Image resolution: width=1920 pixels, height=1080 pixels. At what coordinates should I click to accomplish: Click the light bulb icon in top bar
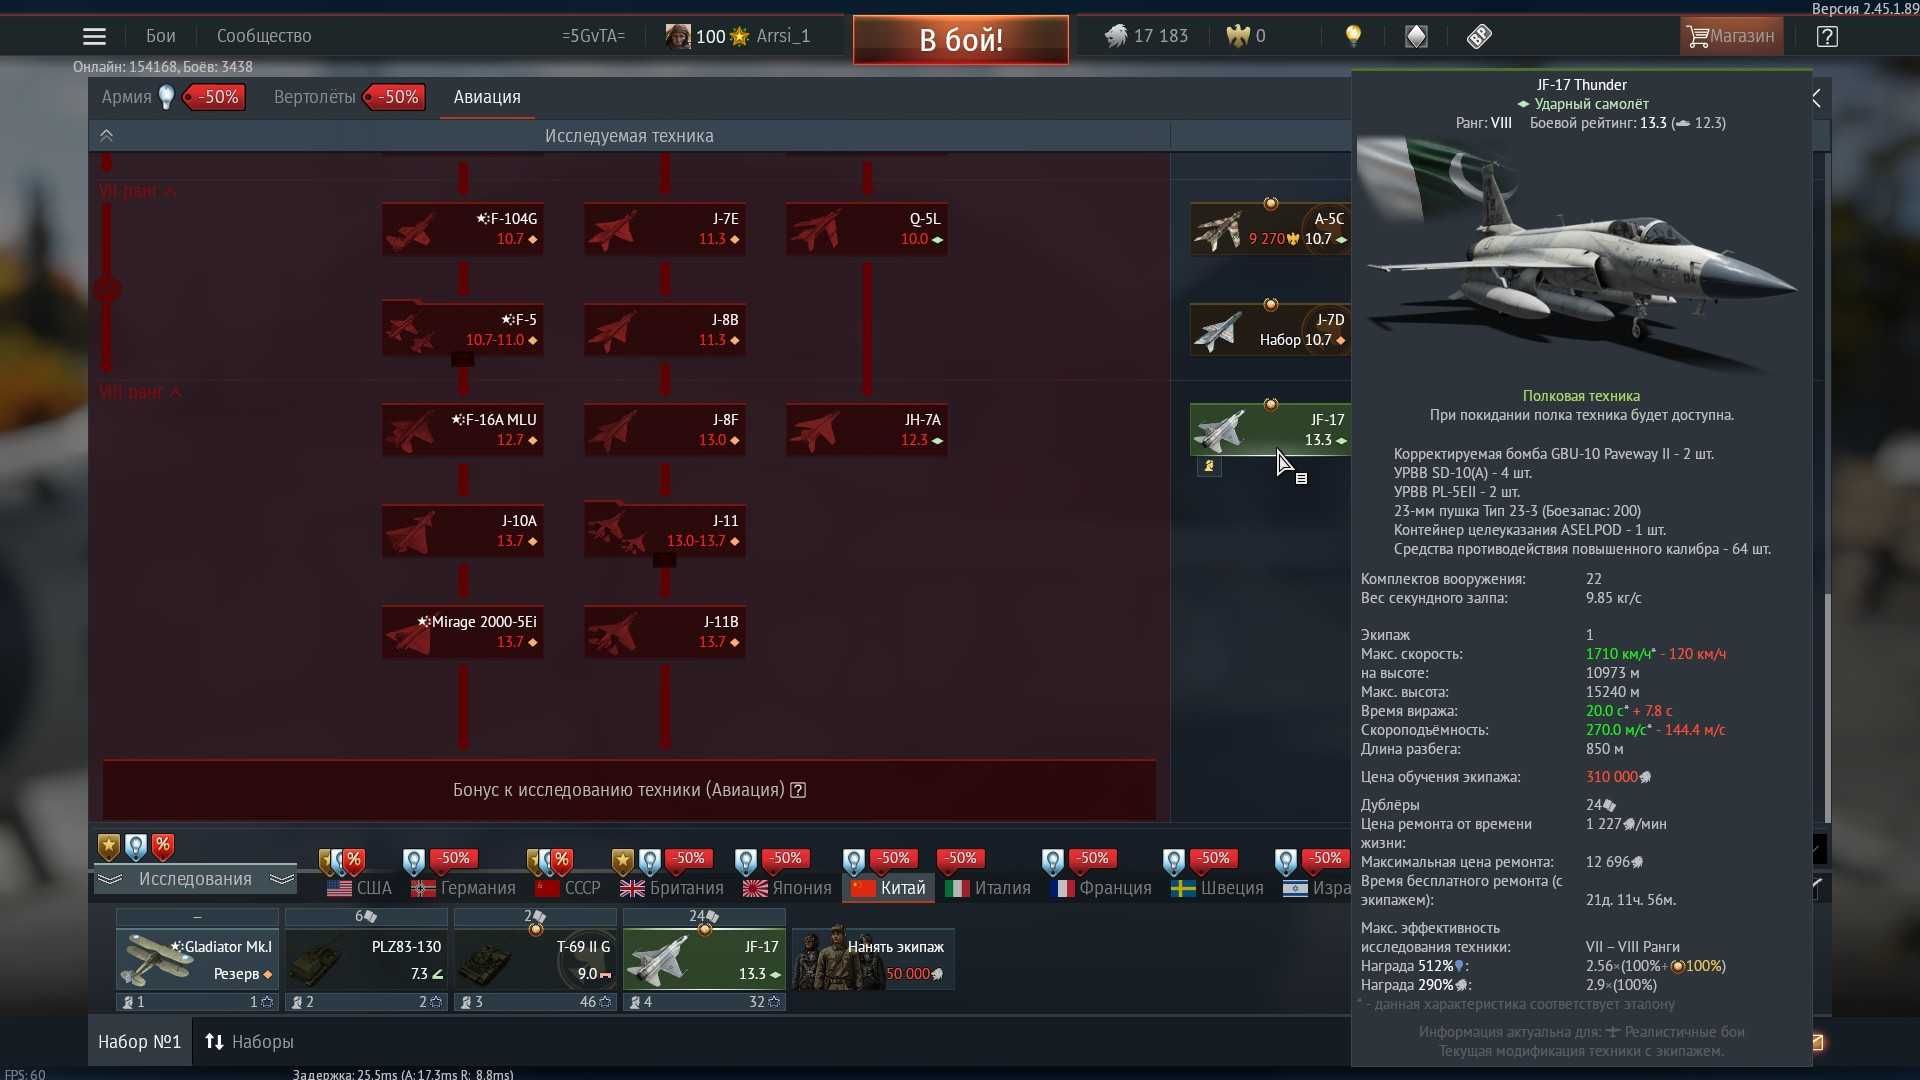click(1353, 36)
